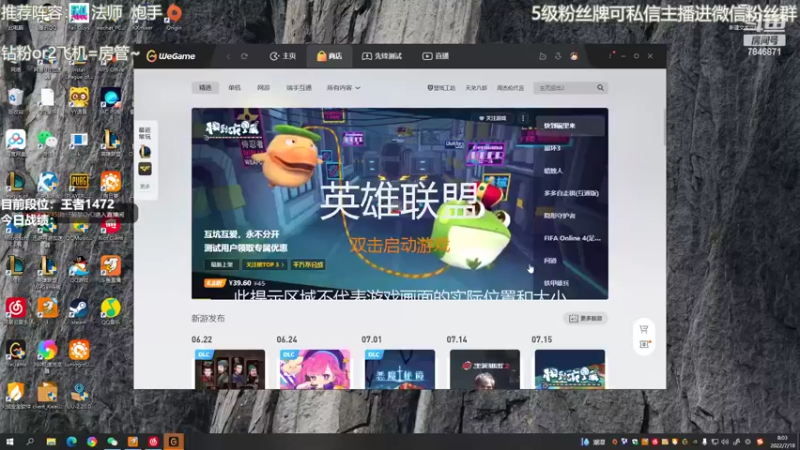Screen dimensions: 800x450
Task: Expand the 所有内容 dropdown
Action: coord(343,88)
